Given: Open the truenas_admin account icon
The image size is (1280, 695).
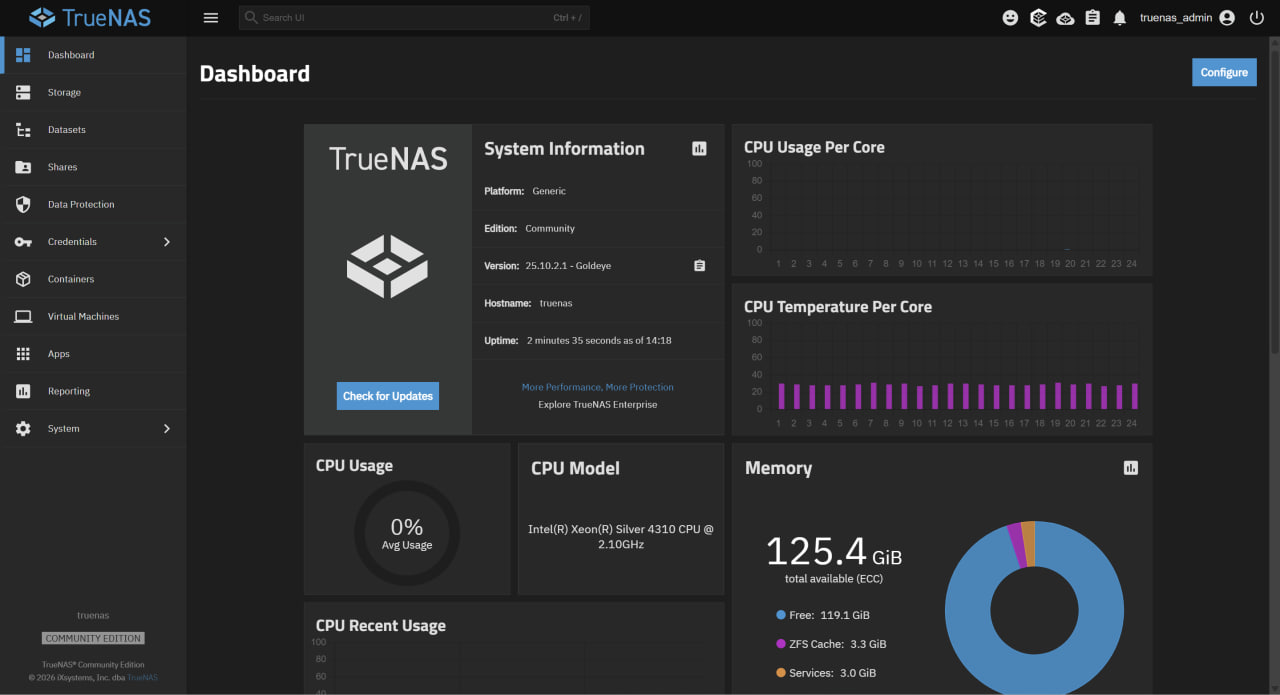Looking at the screenshot, I should tap(1226, 17).
